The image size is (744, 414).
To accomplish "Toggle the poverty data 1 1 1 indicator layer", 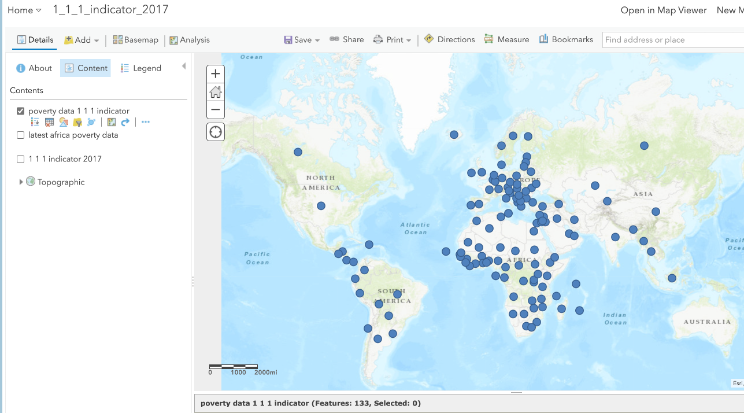I will (20, 111).
